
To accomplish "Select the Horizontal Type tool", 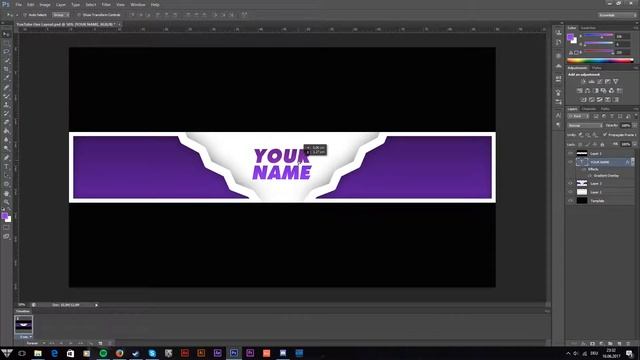I will [6, 167].
